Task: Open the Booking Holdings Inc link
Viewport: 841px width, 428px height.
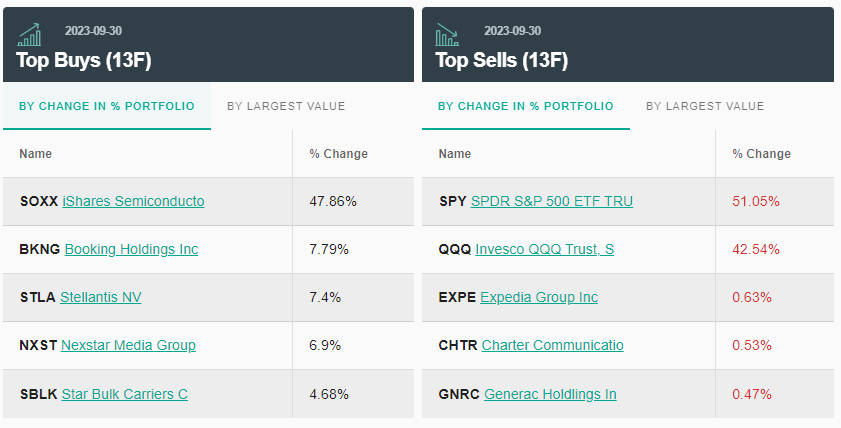Action: pos(131,249)
